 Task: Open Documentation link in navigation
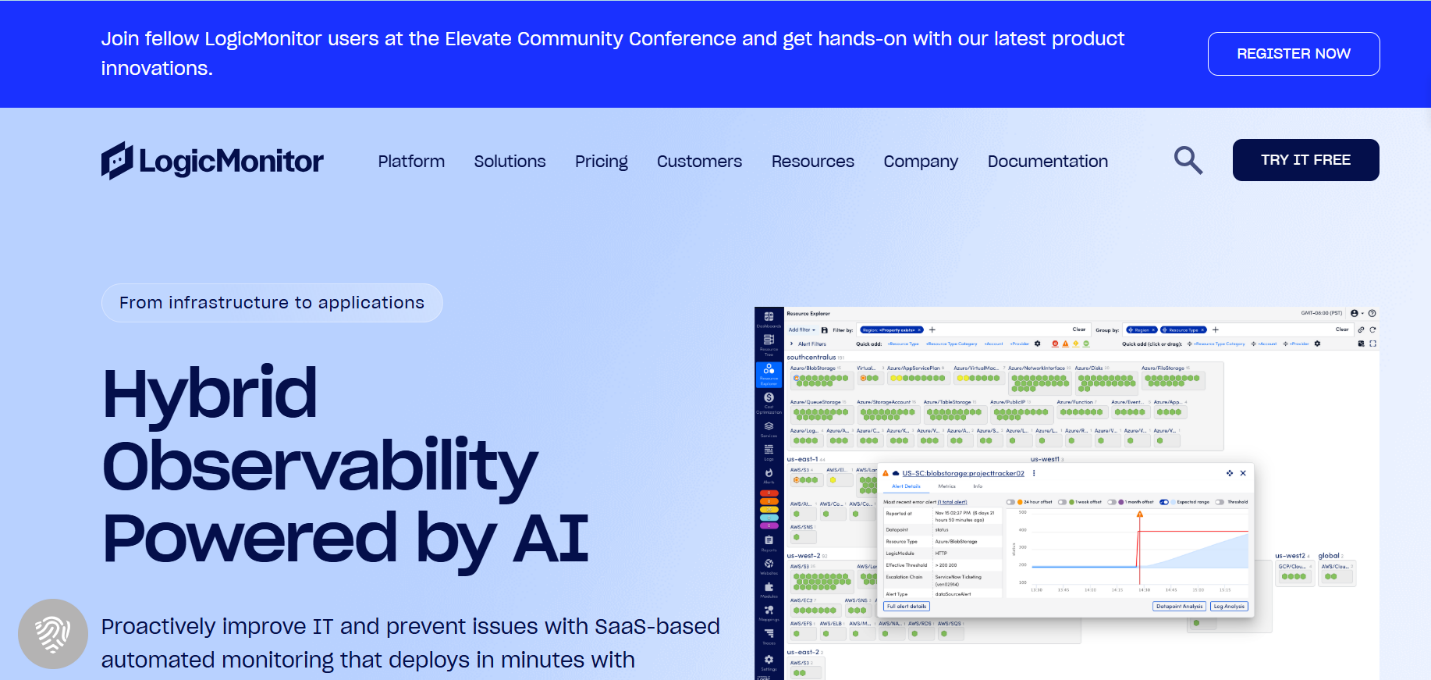click(x=1048, y=161)
